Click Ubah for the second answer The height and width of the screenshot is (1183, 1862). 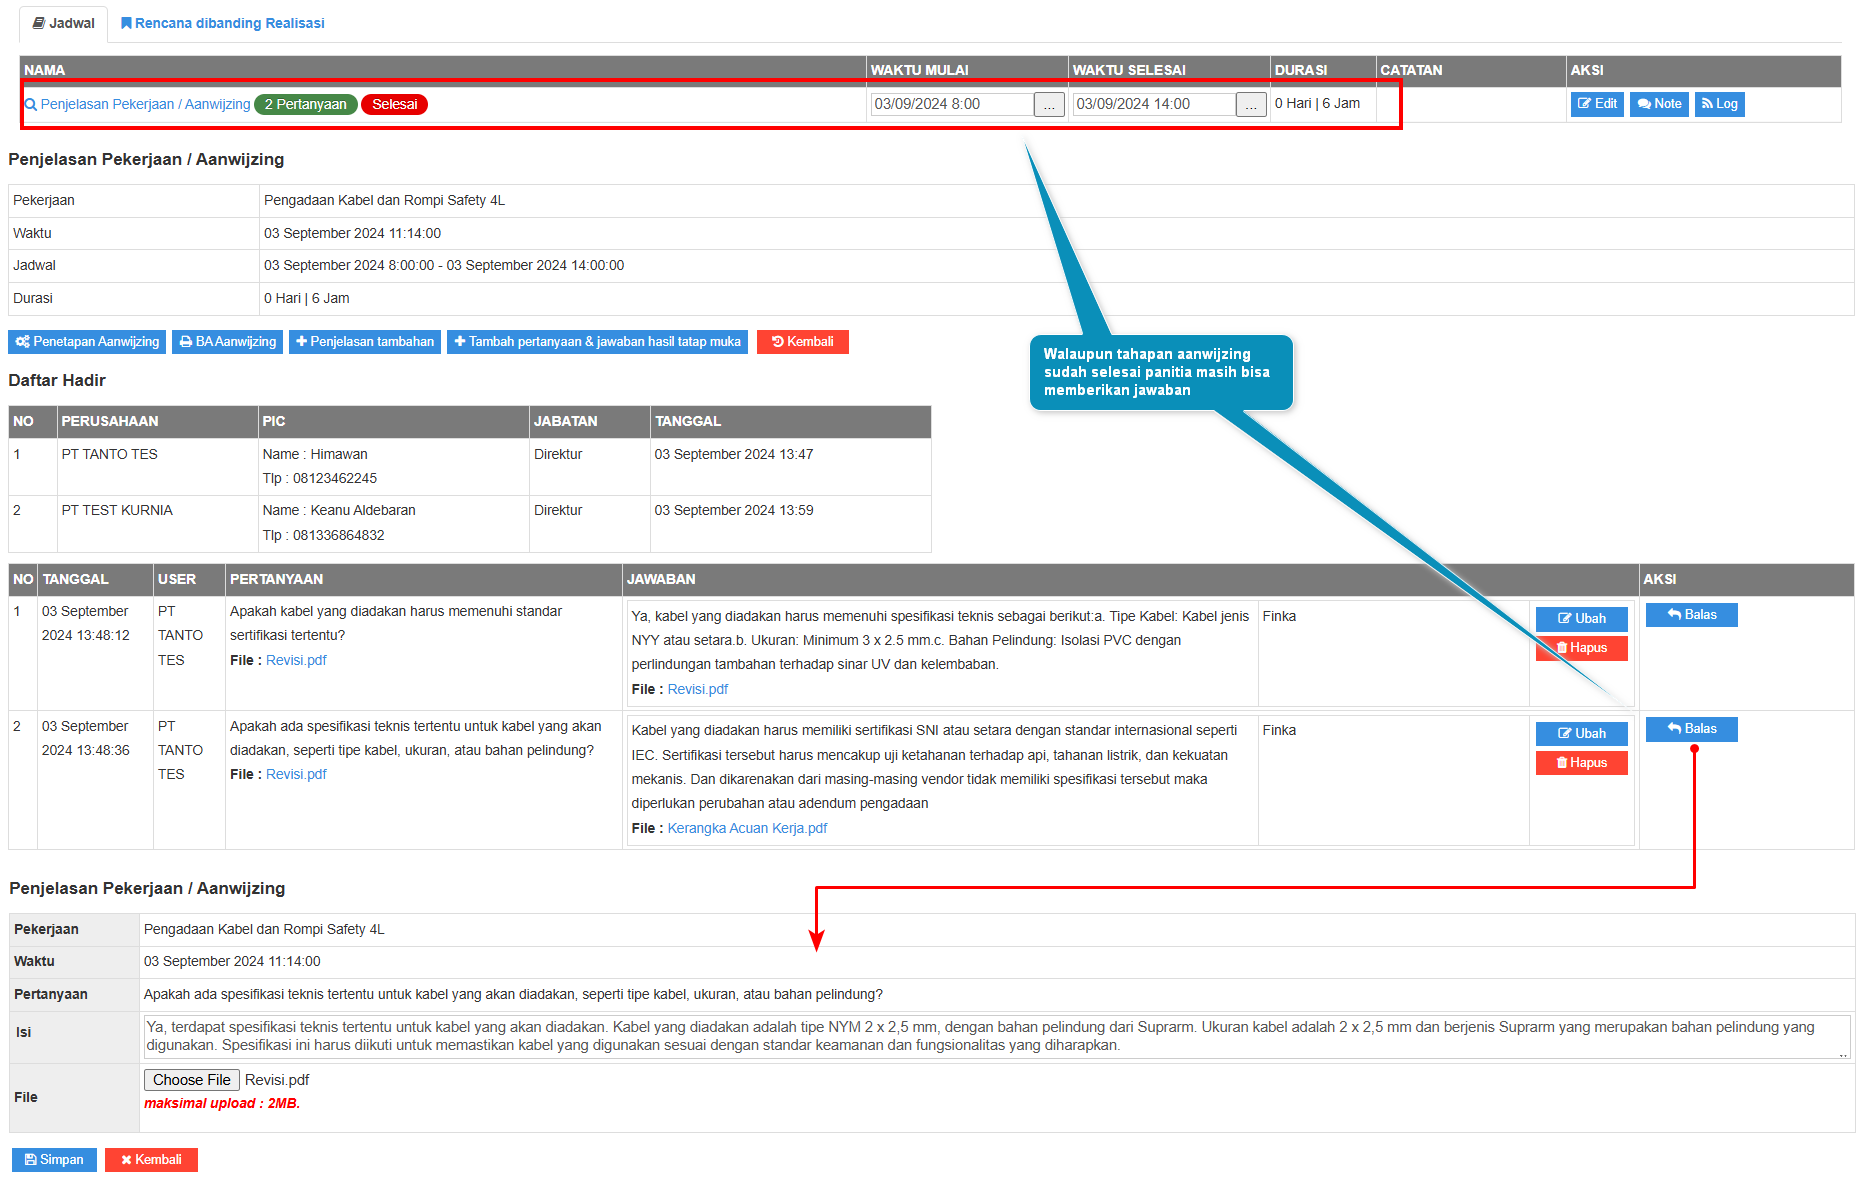[x=1582, y=734]
